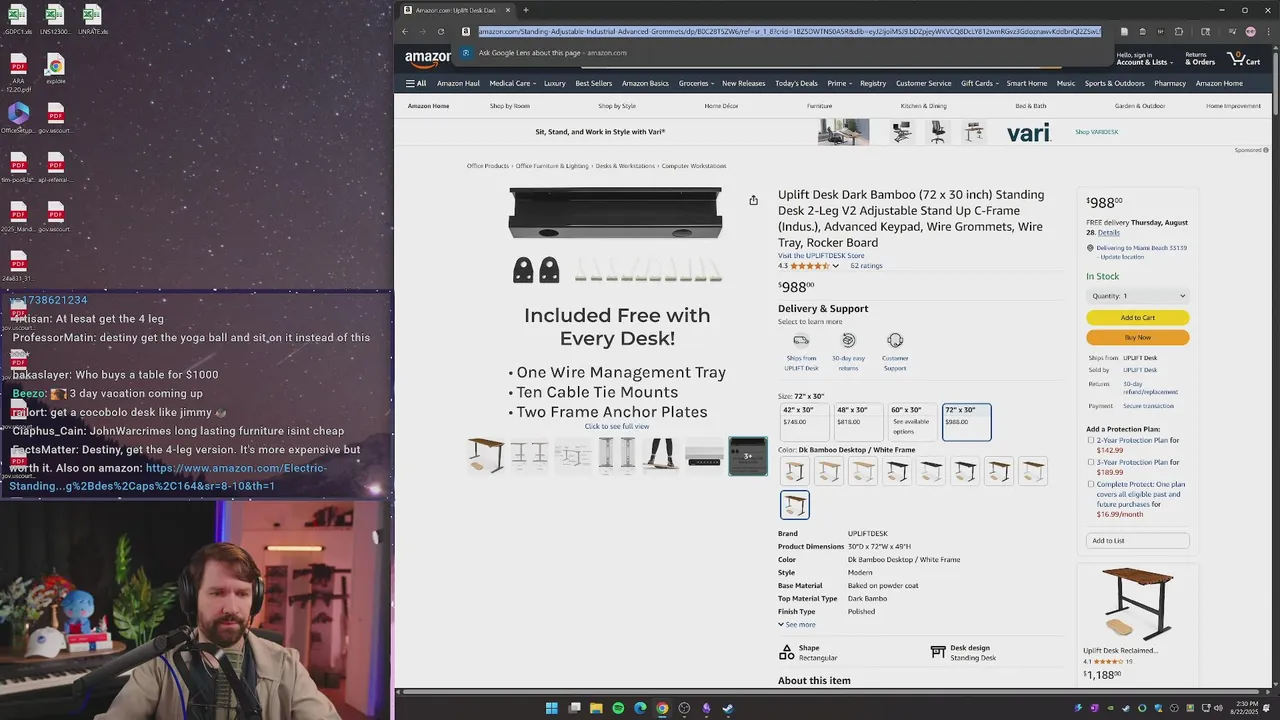
Task: Click Ask Google Lens icon in address dropdown
Action: (466, 53)
